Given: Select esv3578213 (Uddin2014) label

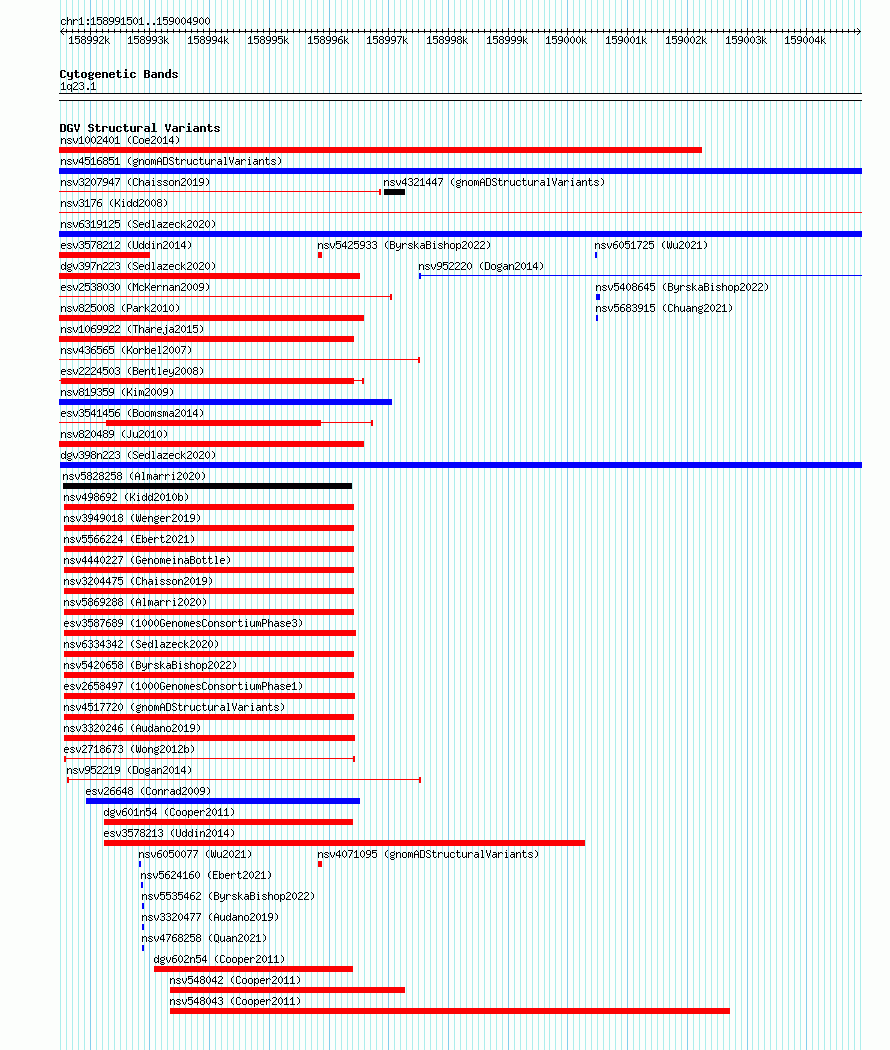Looking at the screenshot, I should (169, 833).
